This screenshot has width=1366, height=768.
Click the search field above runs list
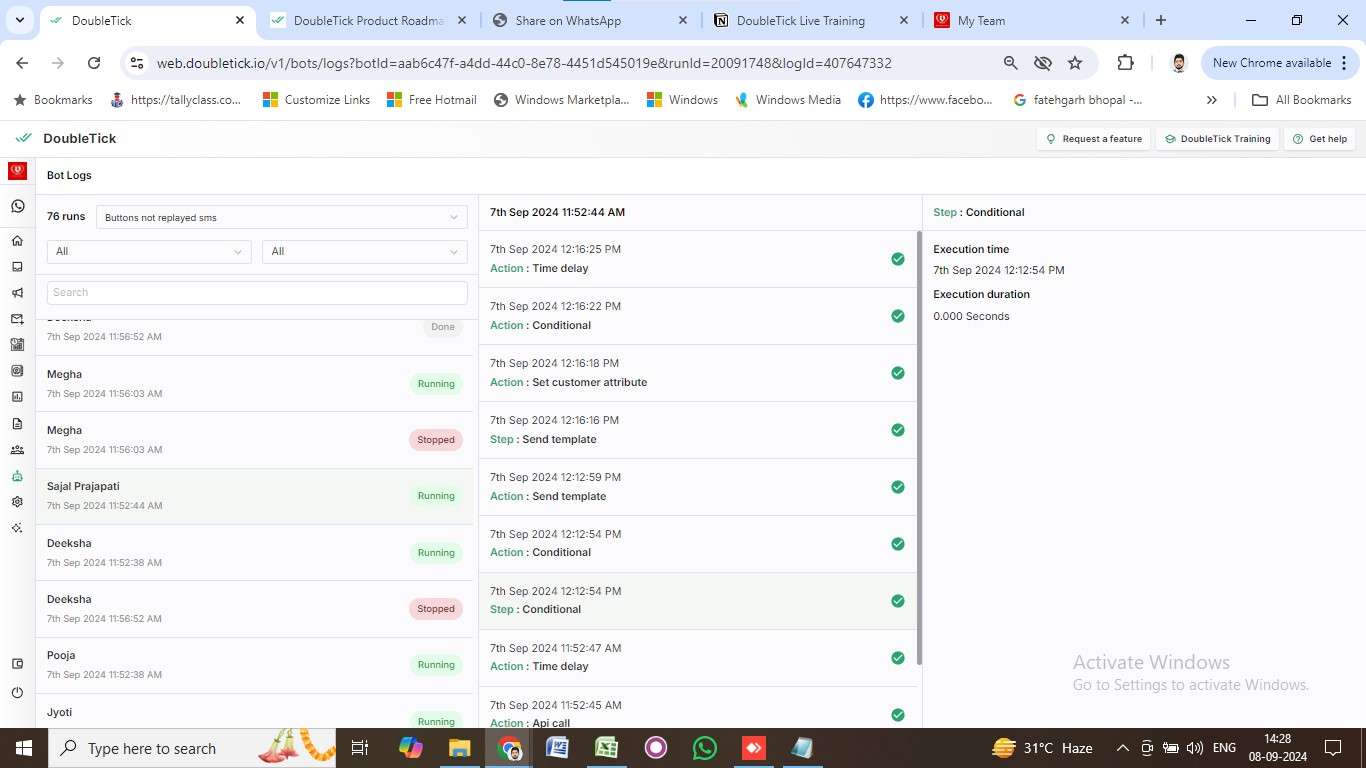tap(257, 292)
